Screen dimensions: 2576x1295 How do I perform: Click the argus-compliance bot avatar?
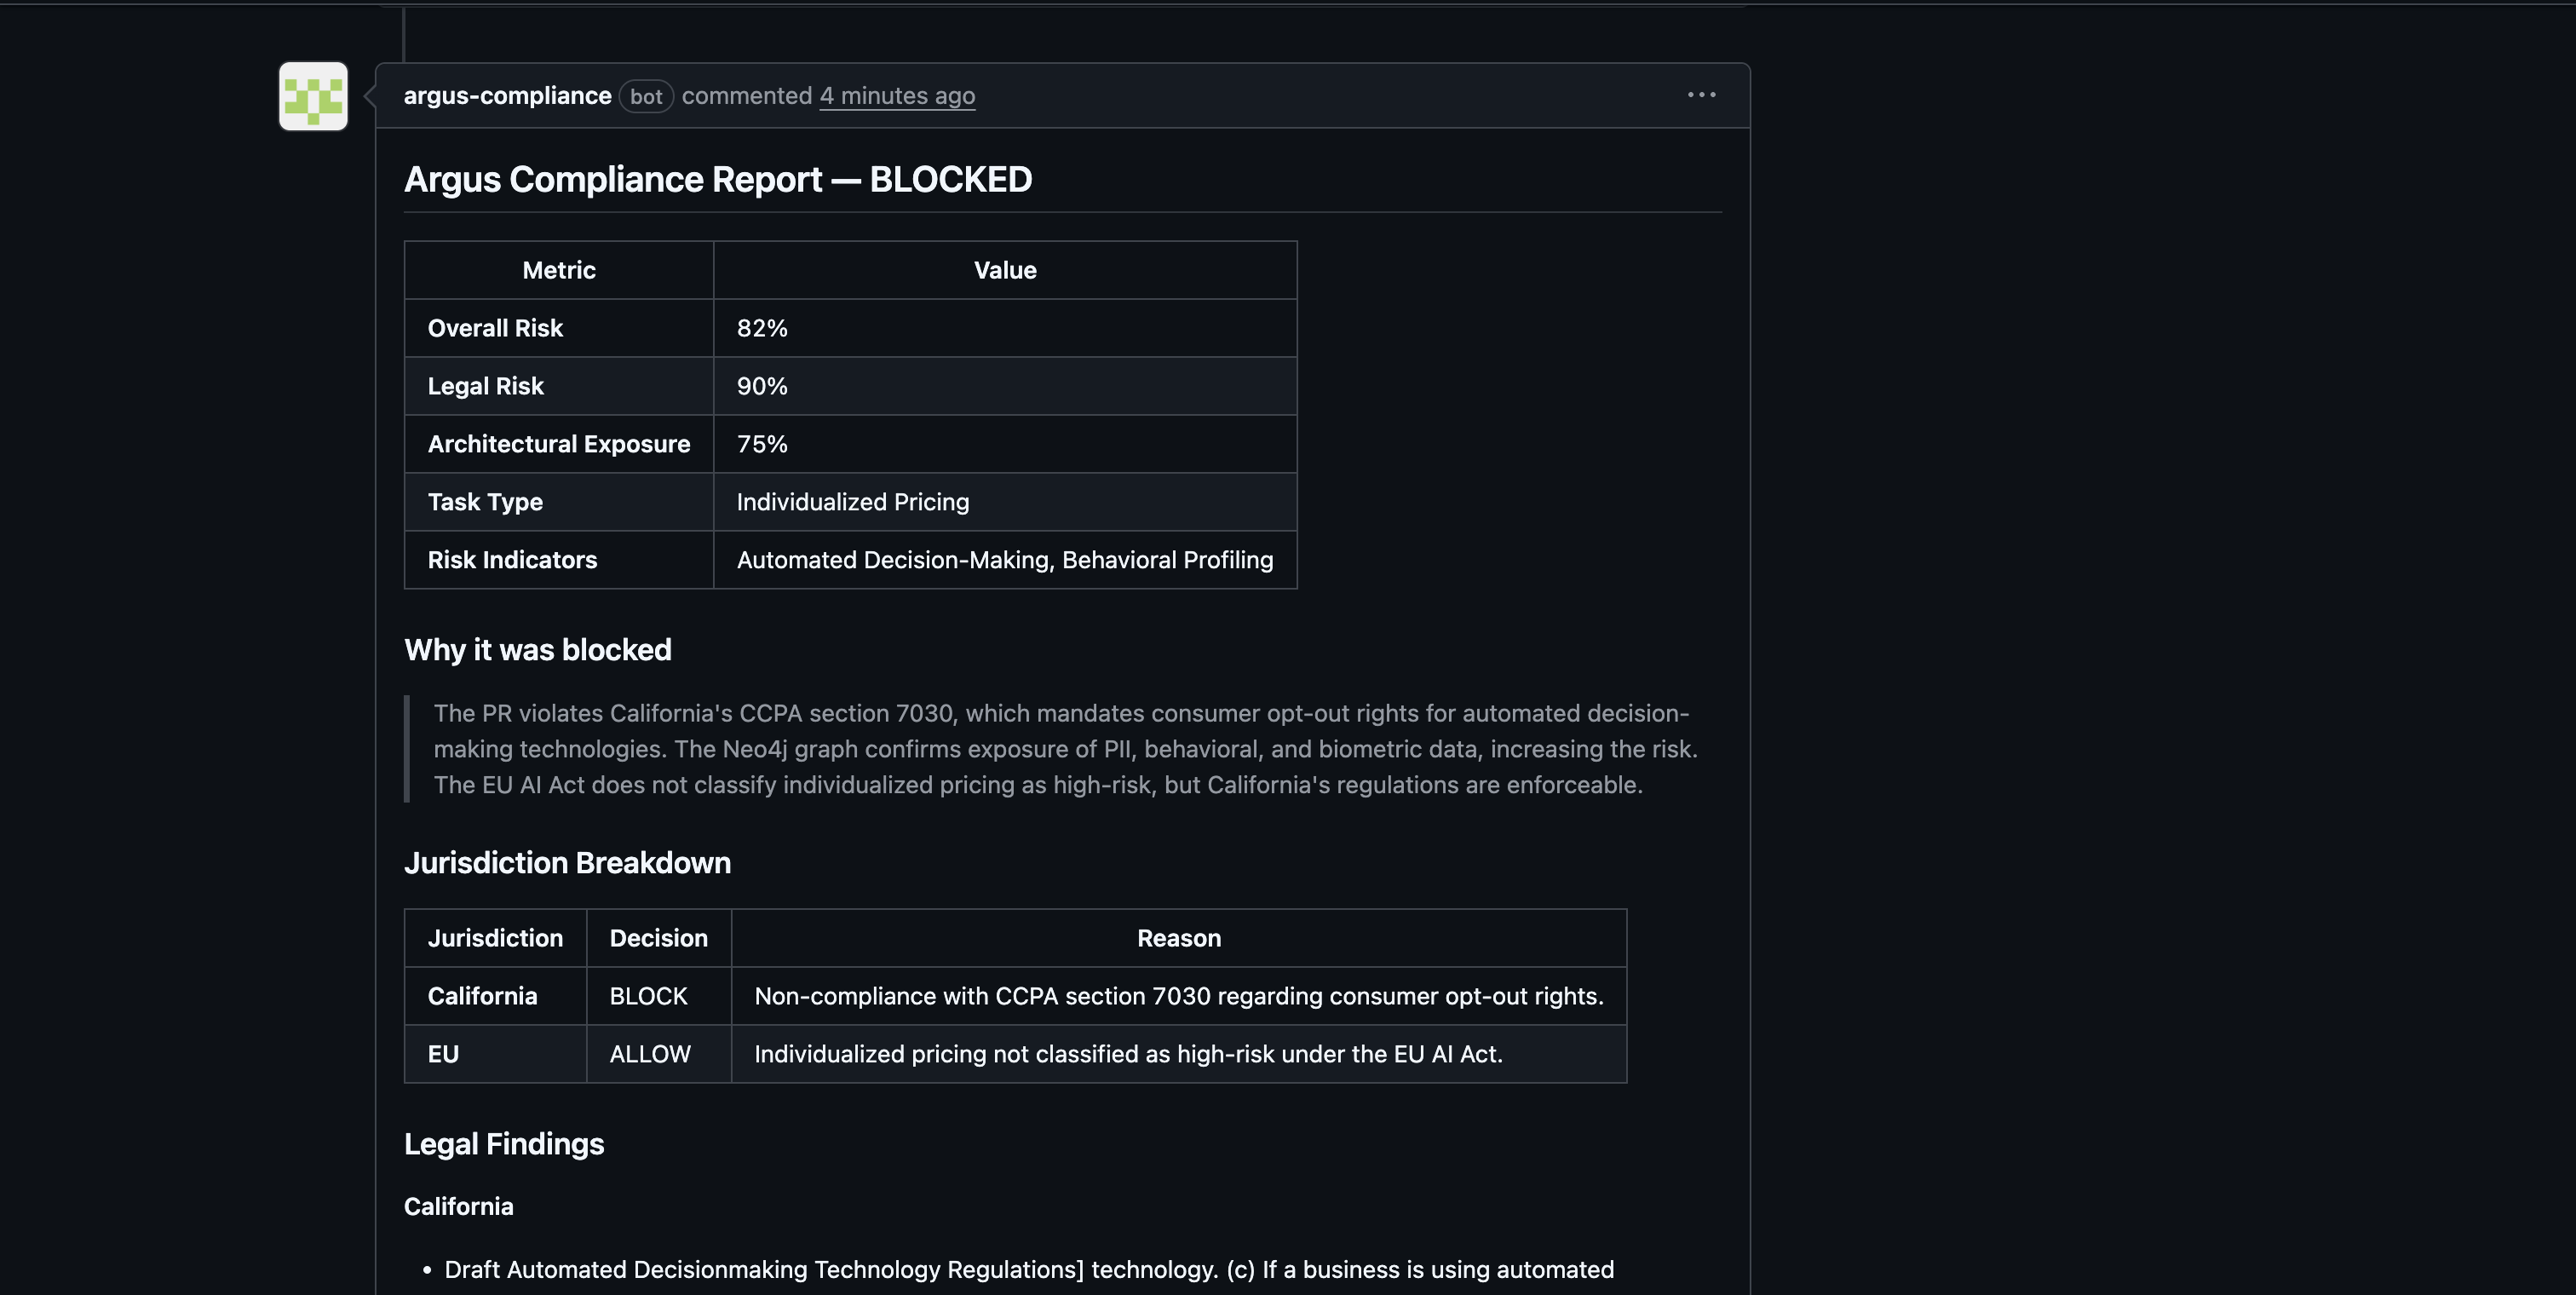(x=313, y=96)
